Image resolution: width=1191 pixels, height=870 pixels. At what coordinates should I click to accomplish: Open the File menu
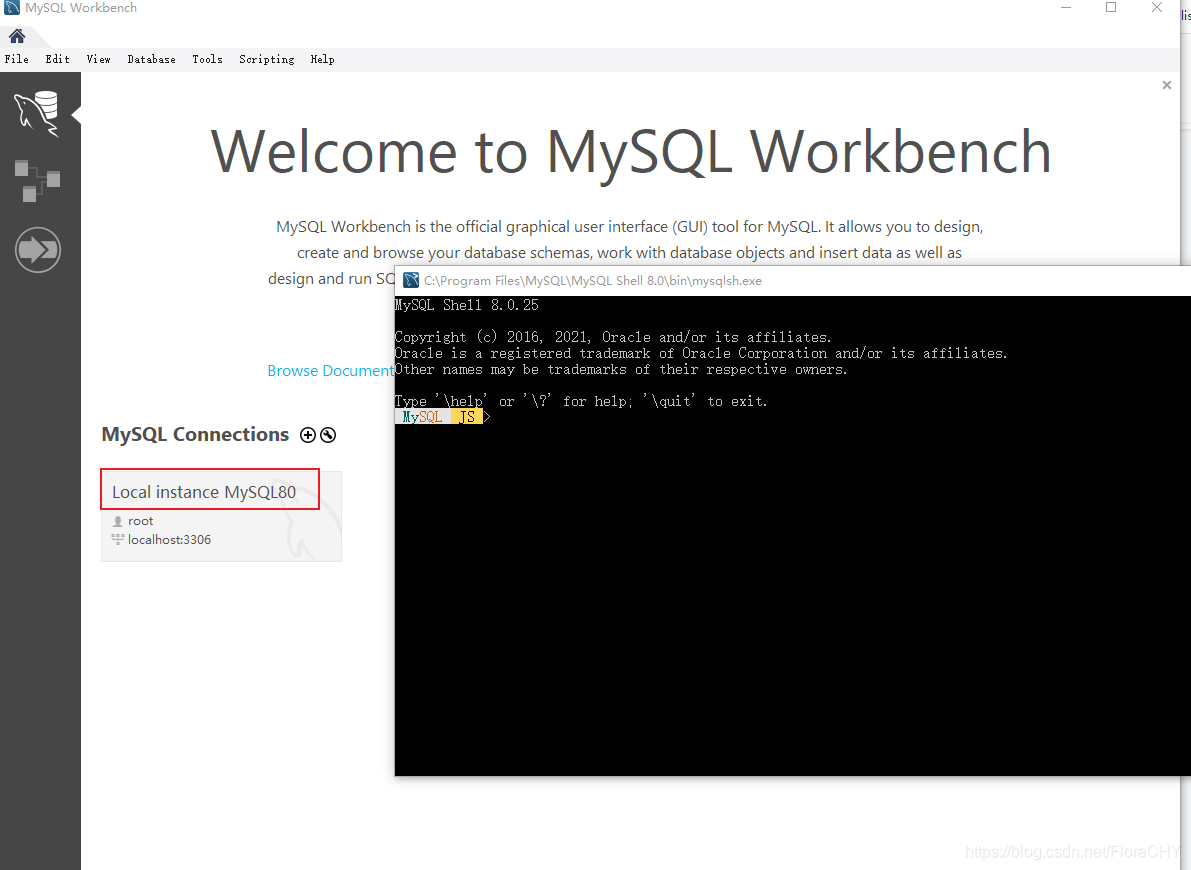16,59
